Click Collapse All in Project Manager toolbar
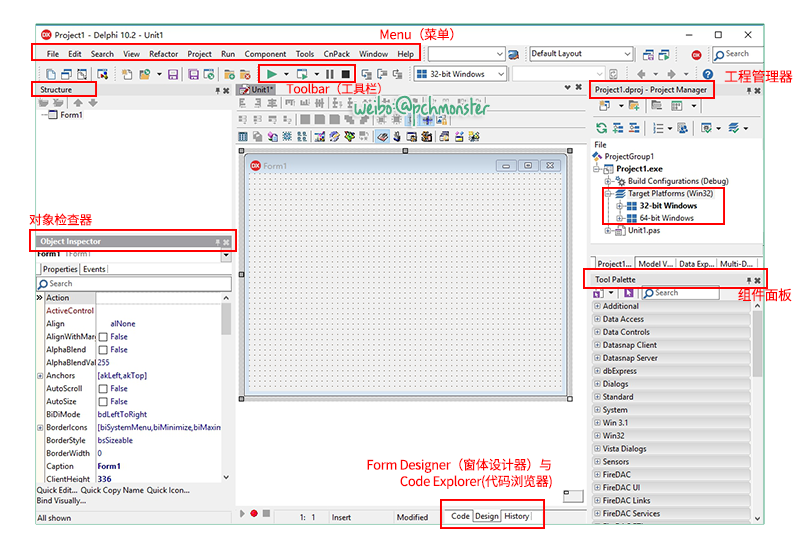Viewport: 800px width, 549px height. coord(634,128)
